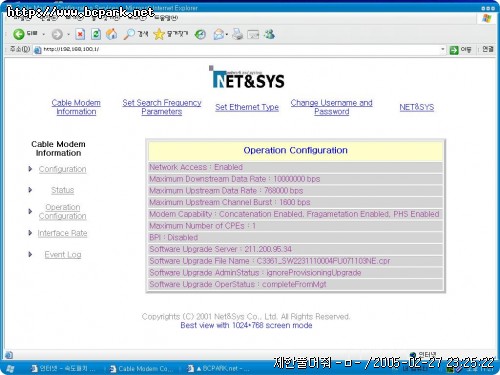Open the Messenger people icon

[269, 34]
